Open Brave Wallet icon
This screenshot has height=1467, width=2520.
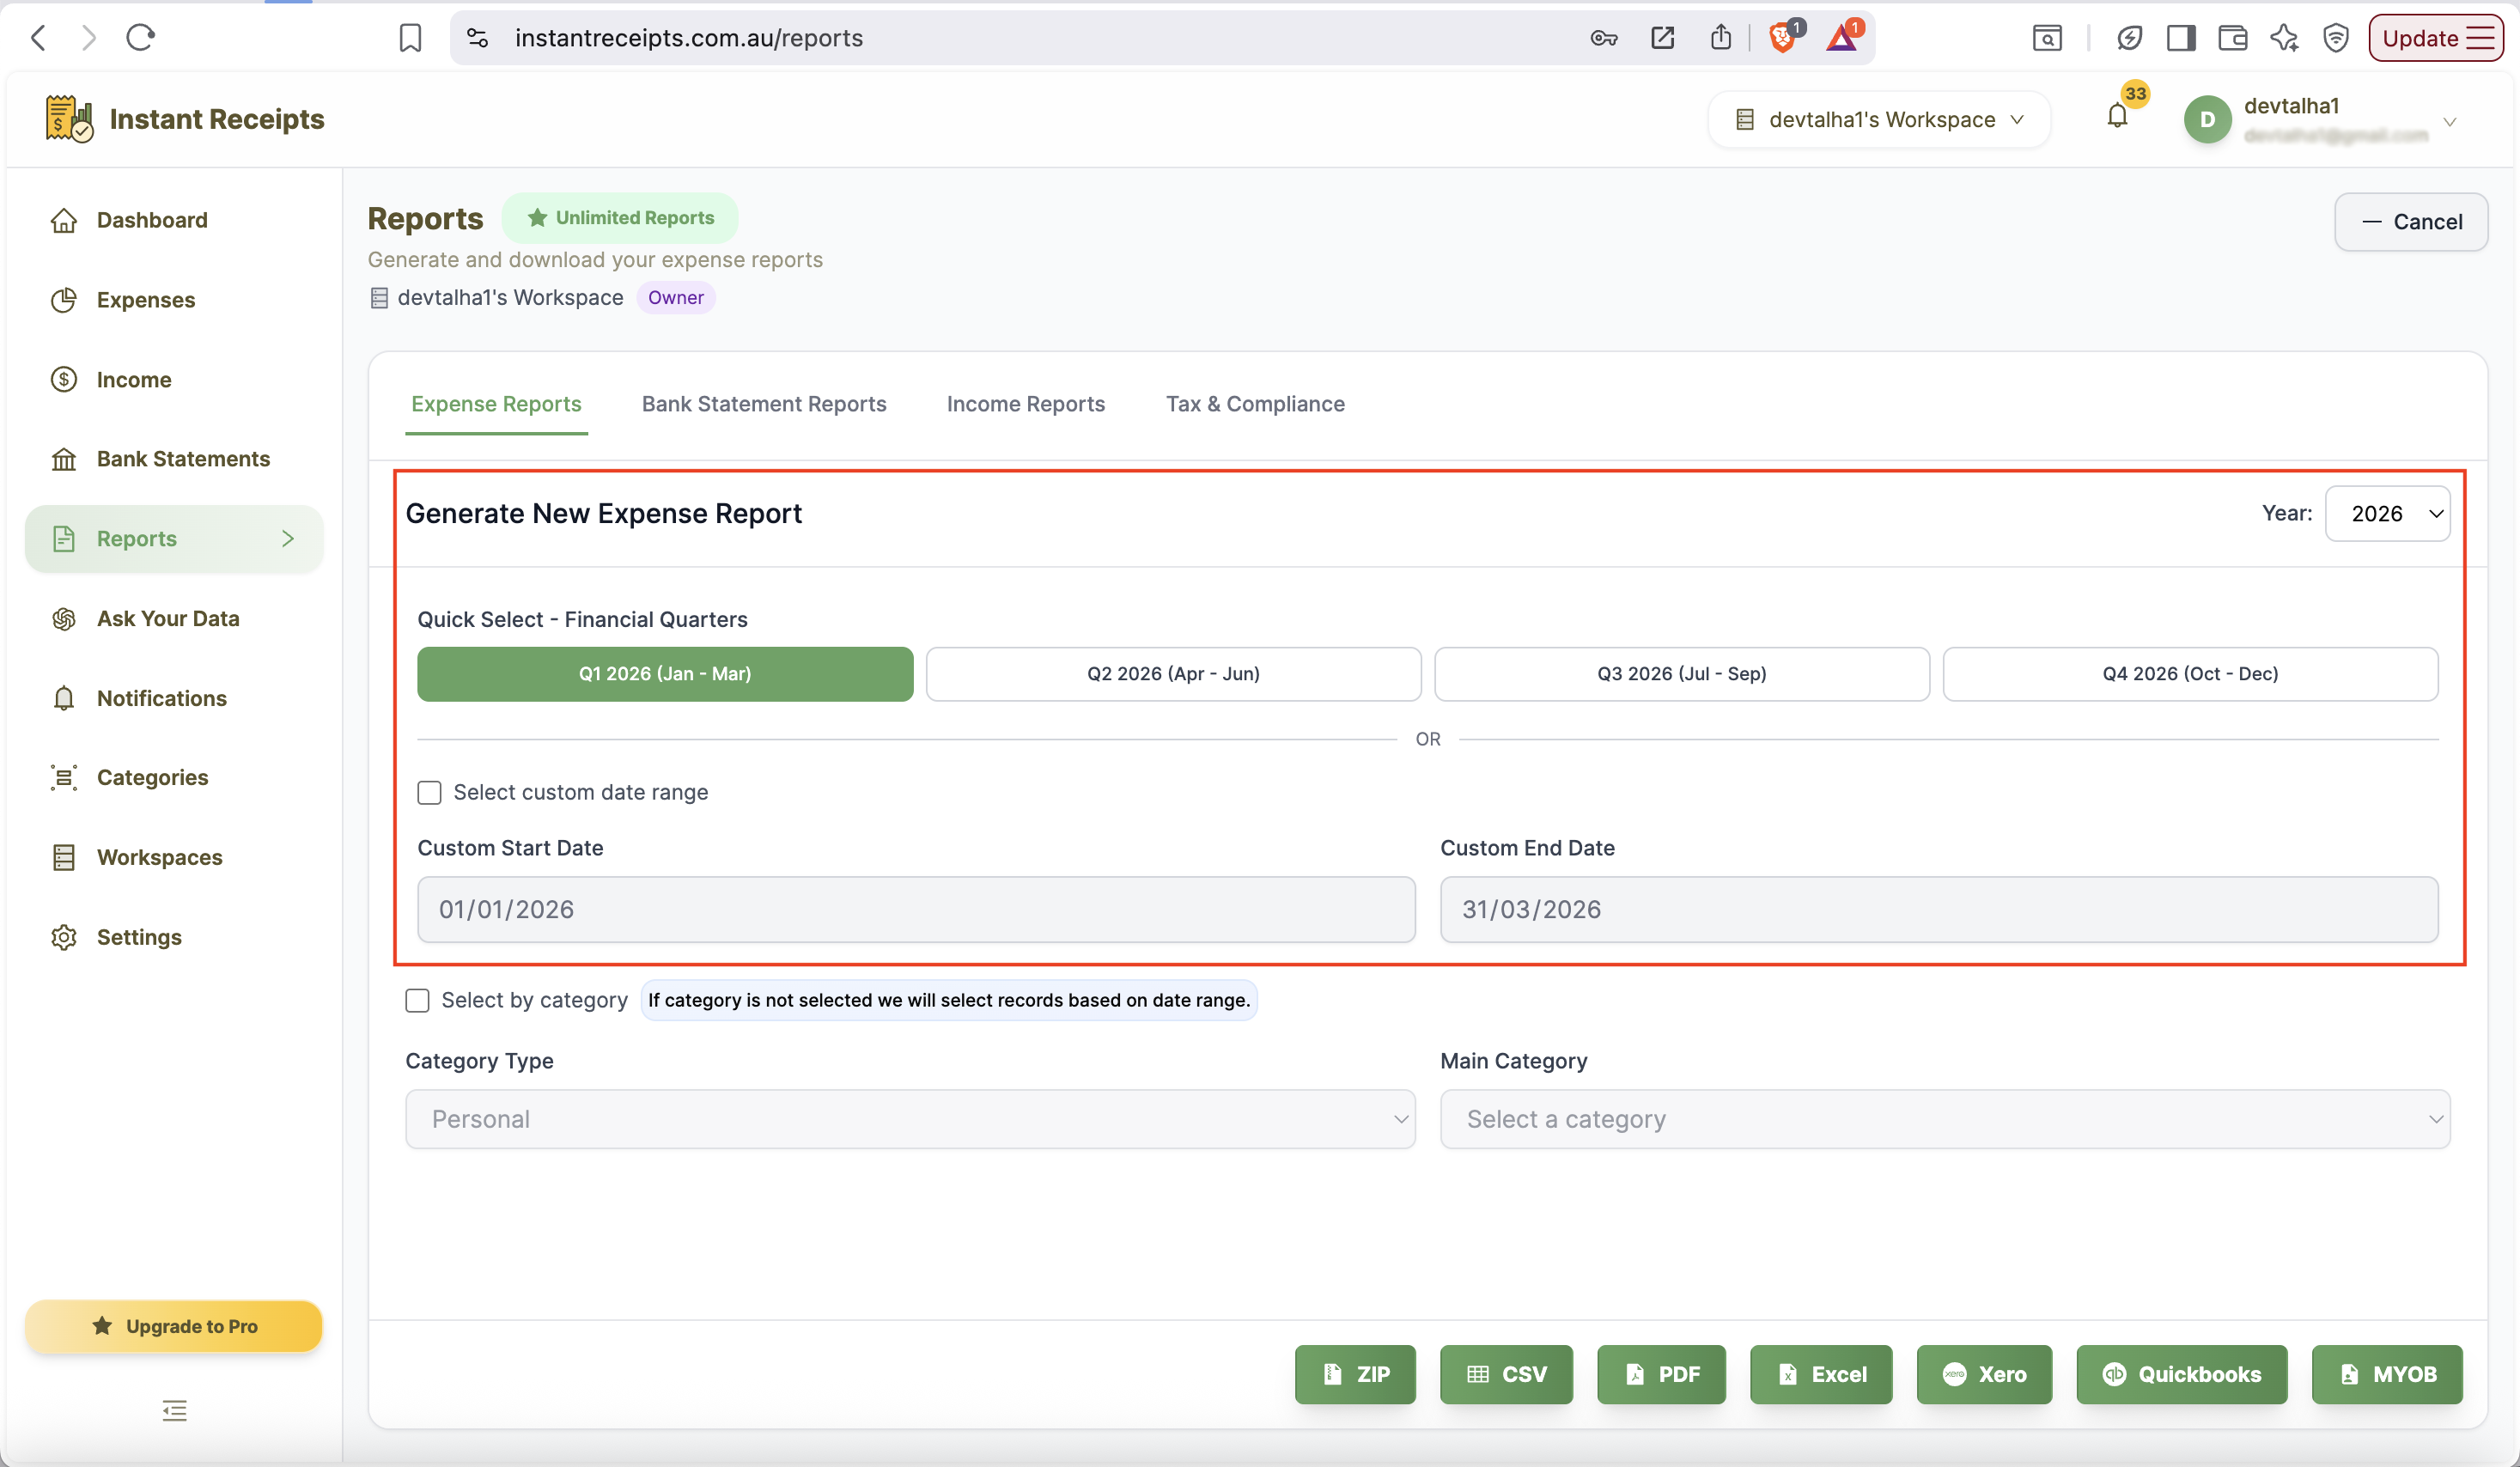(2233, 38)
